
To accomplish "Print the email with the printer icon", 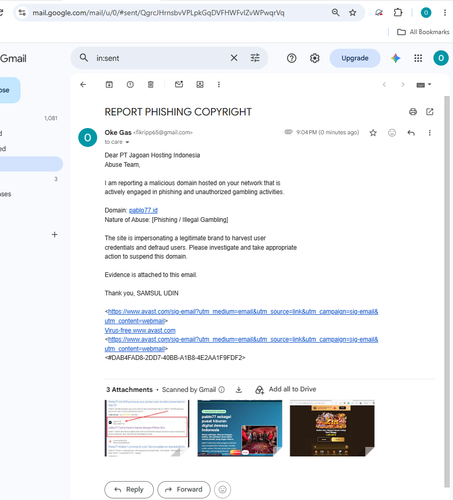I will coord(413,112).
